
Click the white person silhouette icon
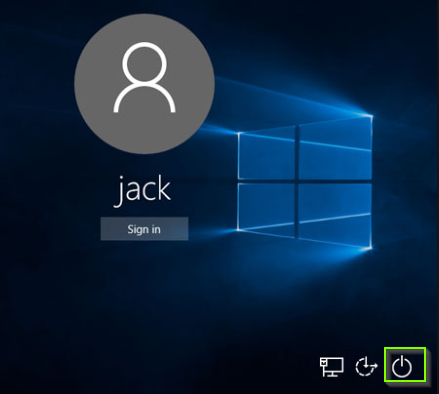pyautogui.click(x=144, y=77)
